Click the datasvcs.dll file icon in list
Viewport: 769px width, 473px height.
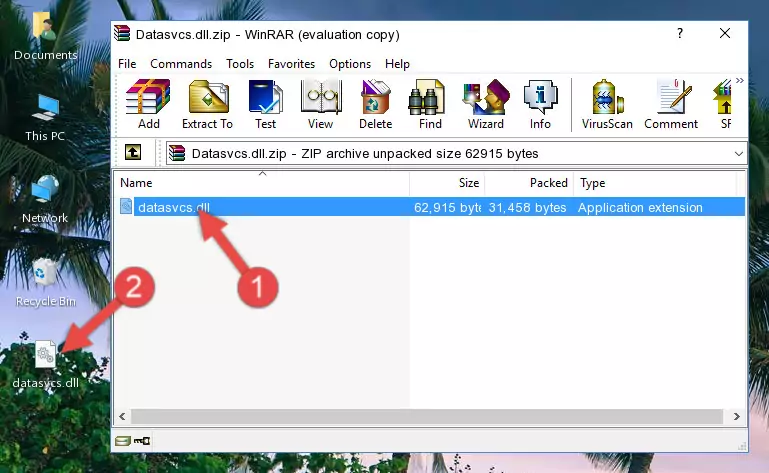click(x=126, y=207)
